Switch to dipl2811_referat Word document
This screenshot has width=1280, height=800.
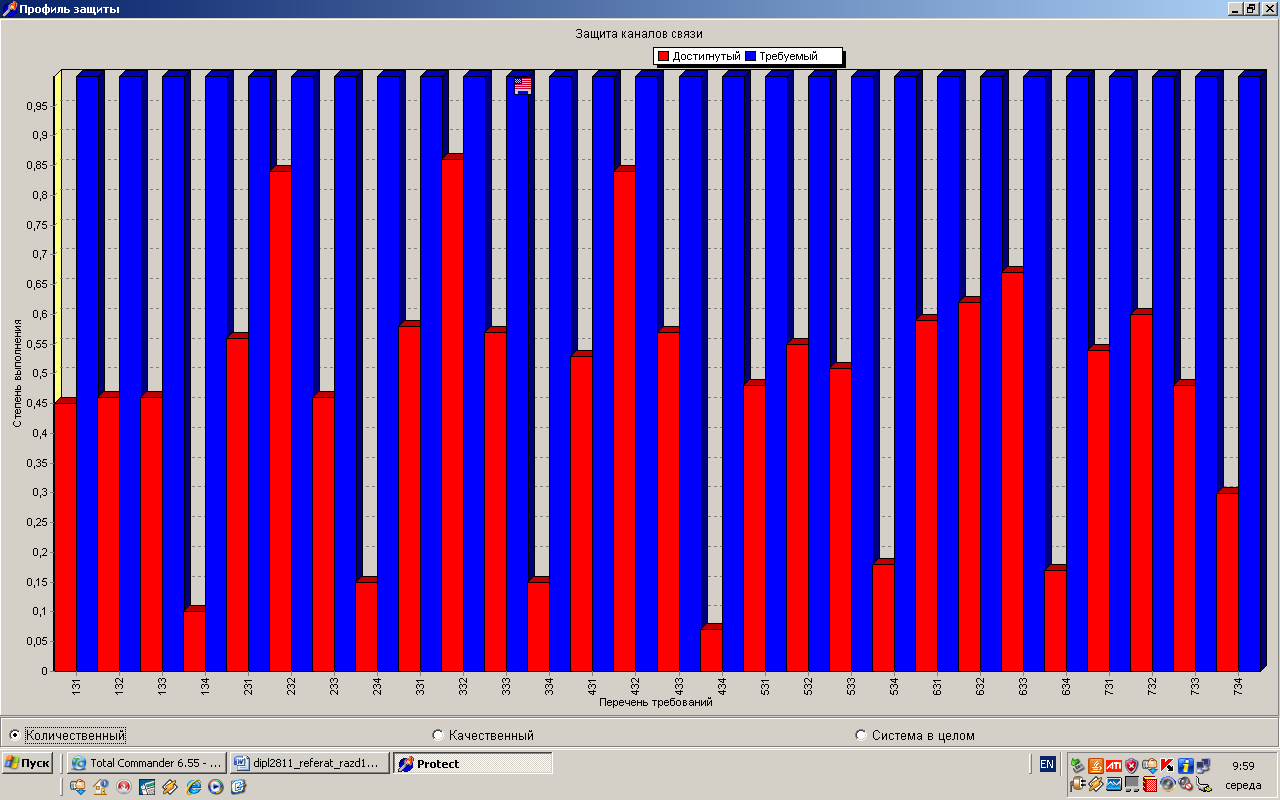(x=309, y=764)
